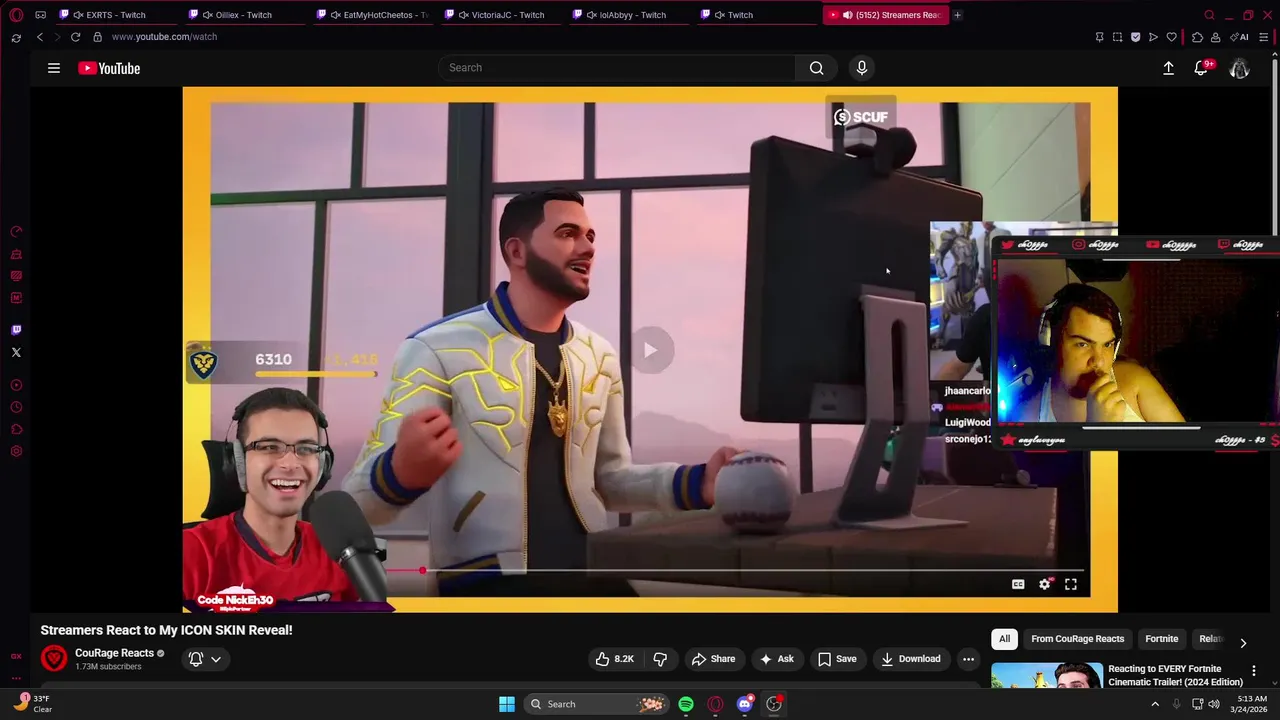Select the From CouRage Reacts chip
1280x720 pixels.
point(1077,639)
